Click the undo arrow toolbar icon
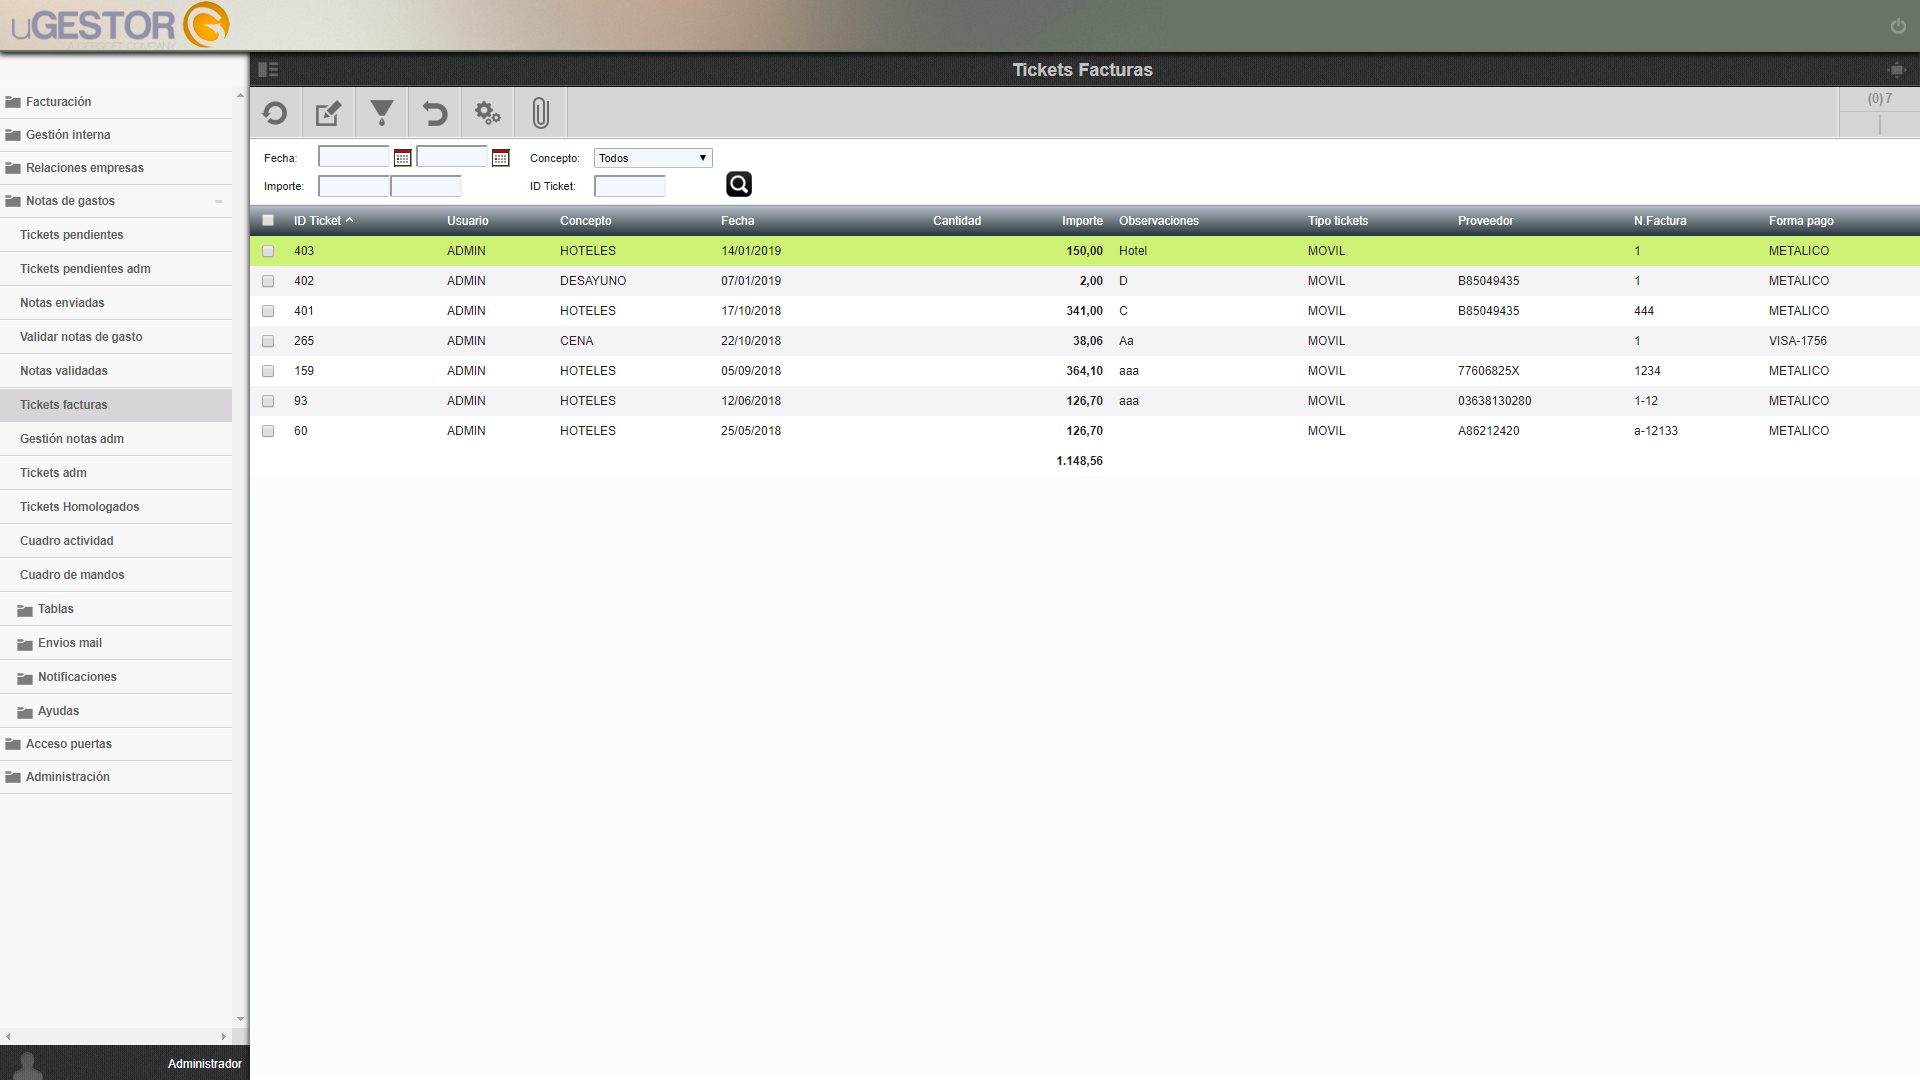Viewport: 1920px width, 1080px height. [434, 113]
